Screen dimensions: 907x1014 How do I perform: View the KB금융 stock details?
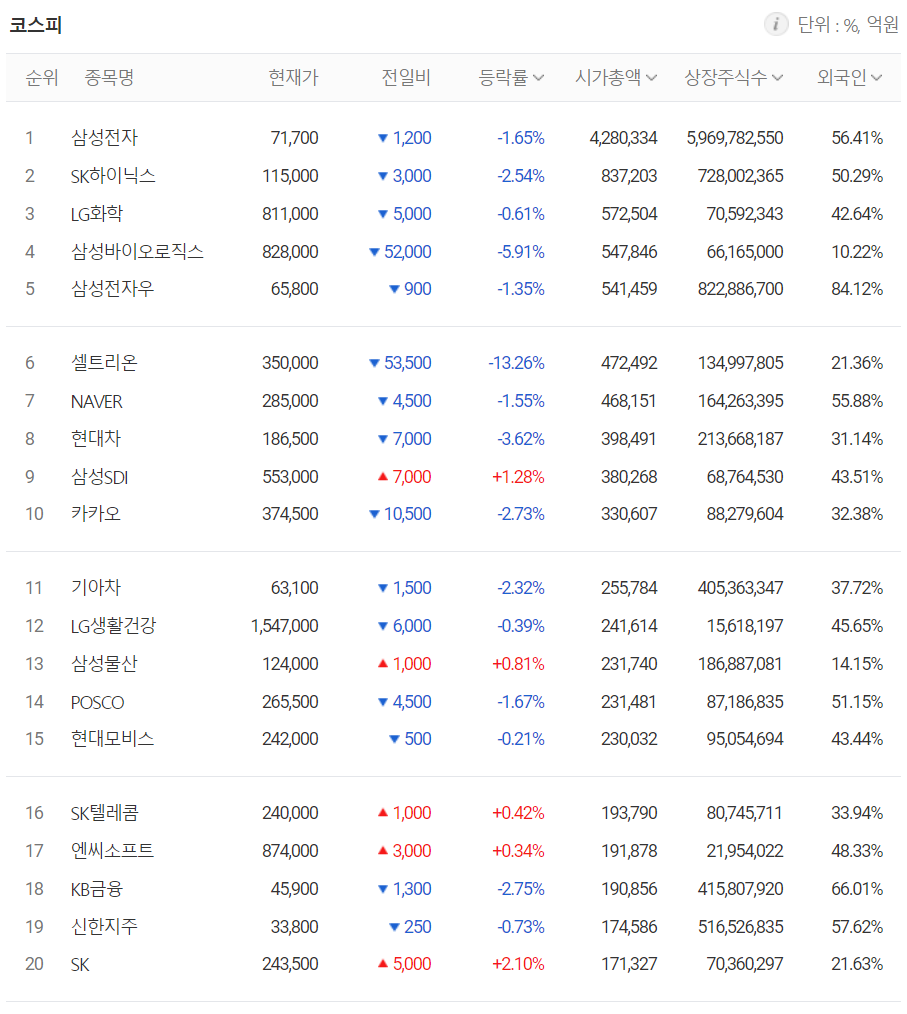pyautogui.click(x=96, y=889)
